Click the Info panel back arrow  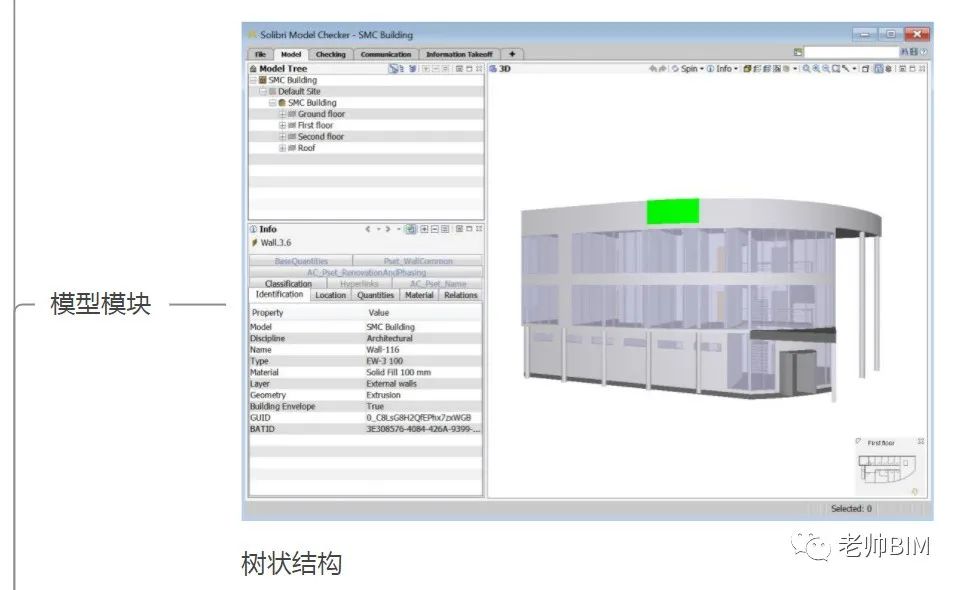click(368, 229)
